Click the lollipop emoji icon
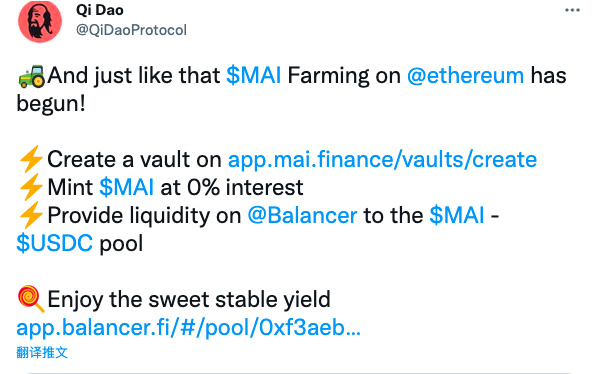 31,299
